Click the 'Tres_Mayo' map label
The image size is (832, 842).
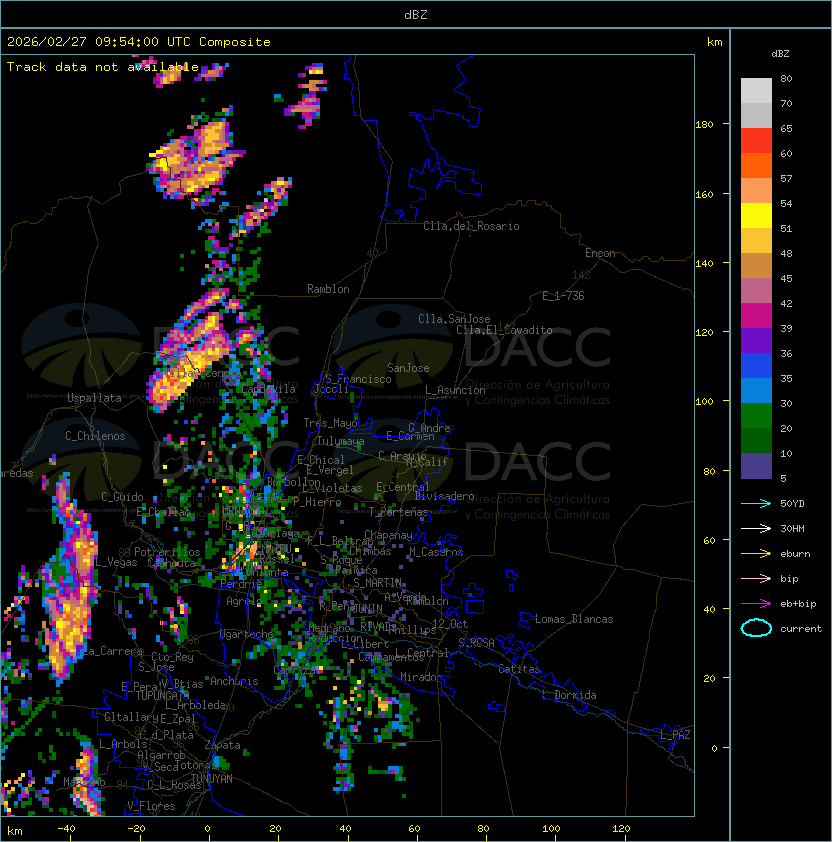(x=330, y=423)
